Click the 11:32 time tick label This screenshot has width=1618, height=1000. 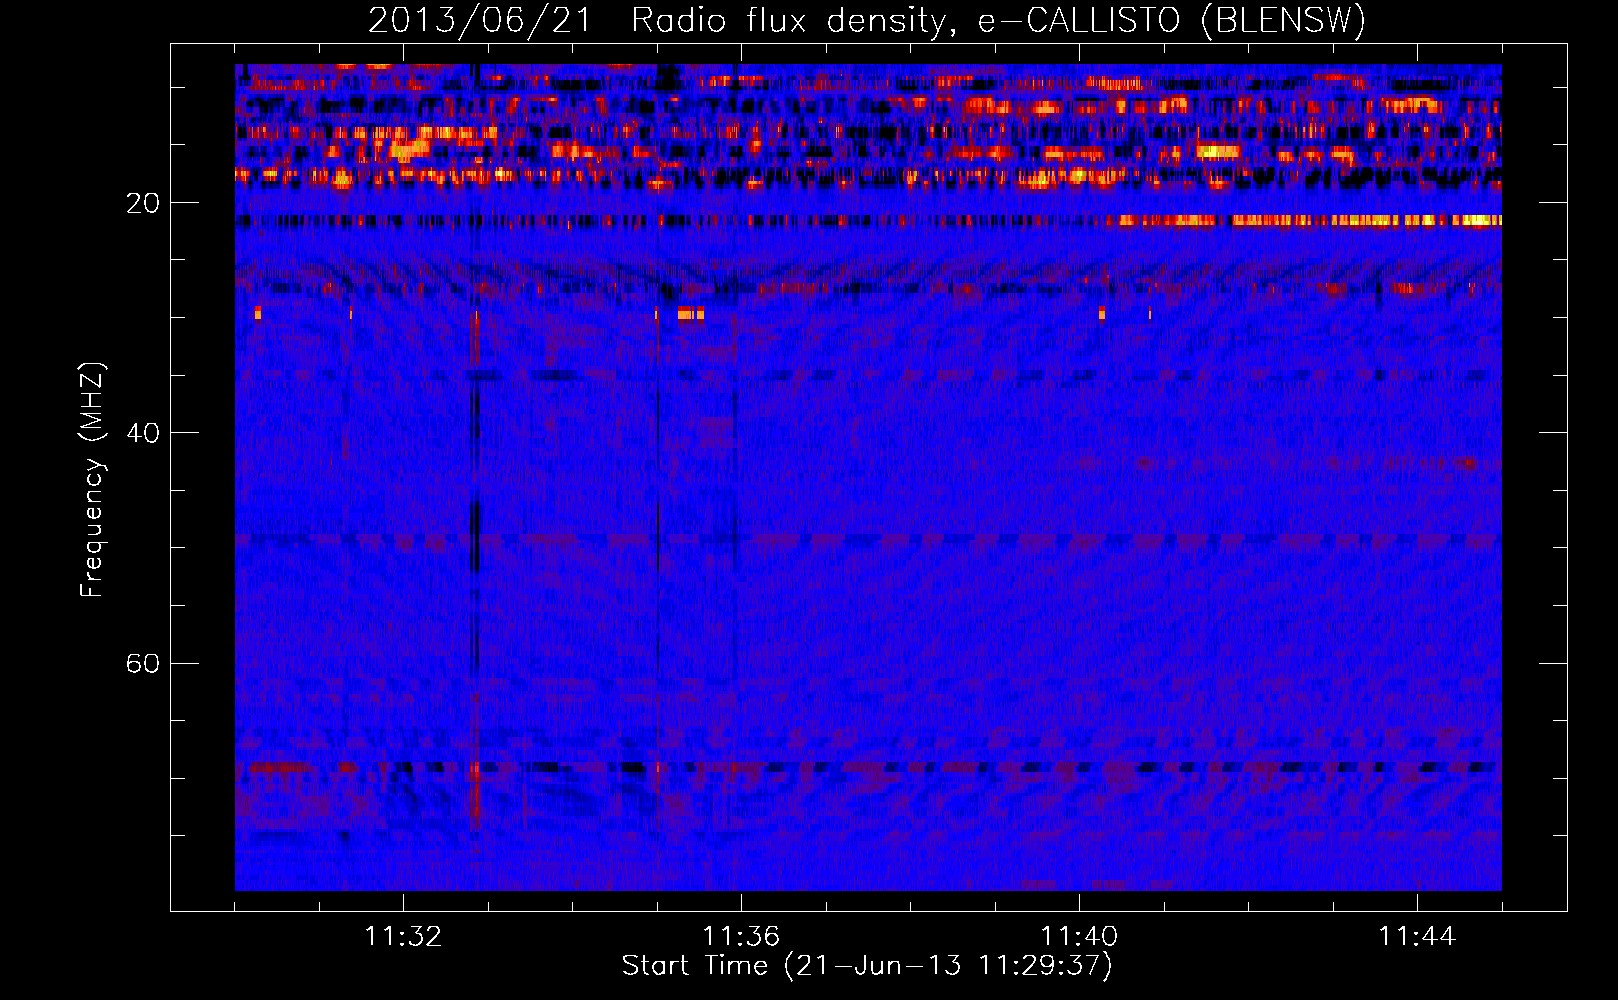coord(403,936)
